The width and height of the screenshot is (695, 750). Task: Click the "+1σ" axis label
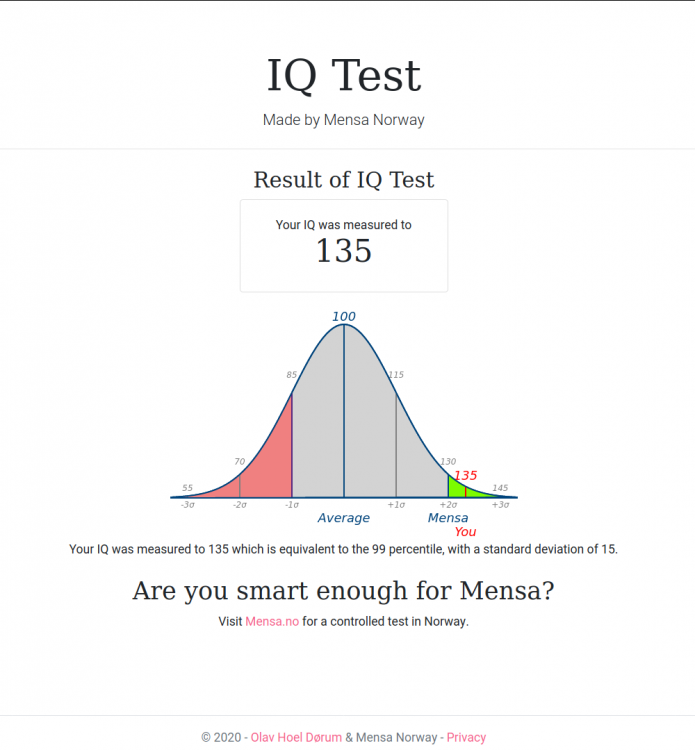click(396, 505)
